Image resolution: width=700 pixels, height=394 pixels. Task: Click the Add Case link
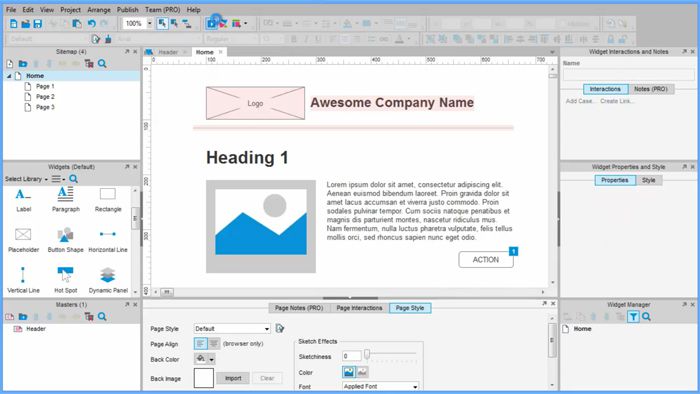tap(579, 101)
